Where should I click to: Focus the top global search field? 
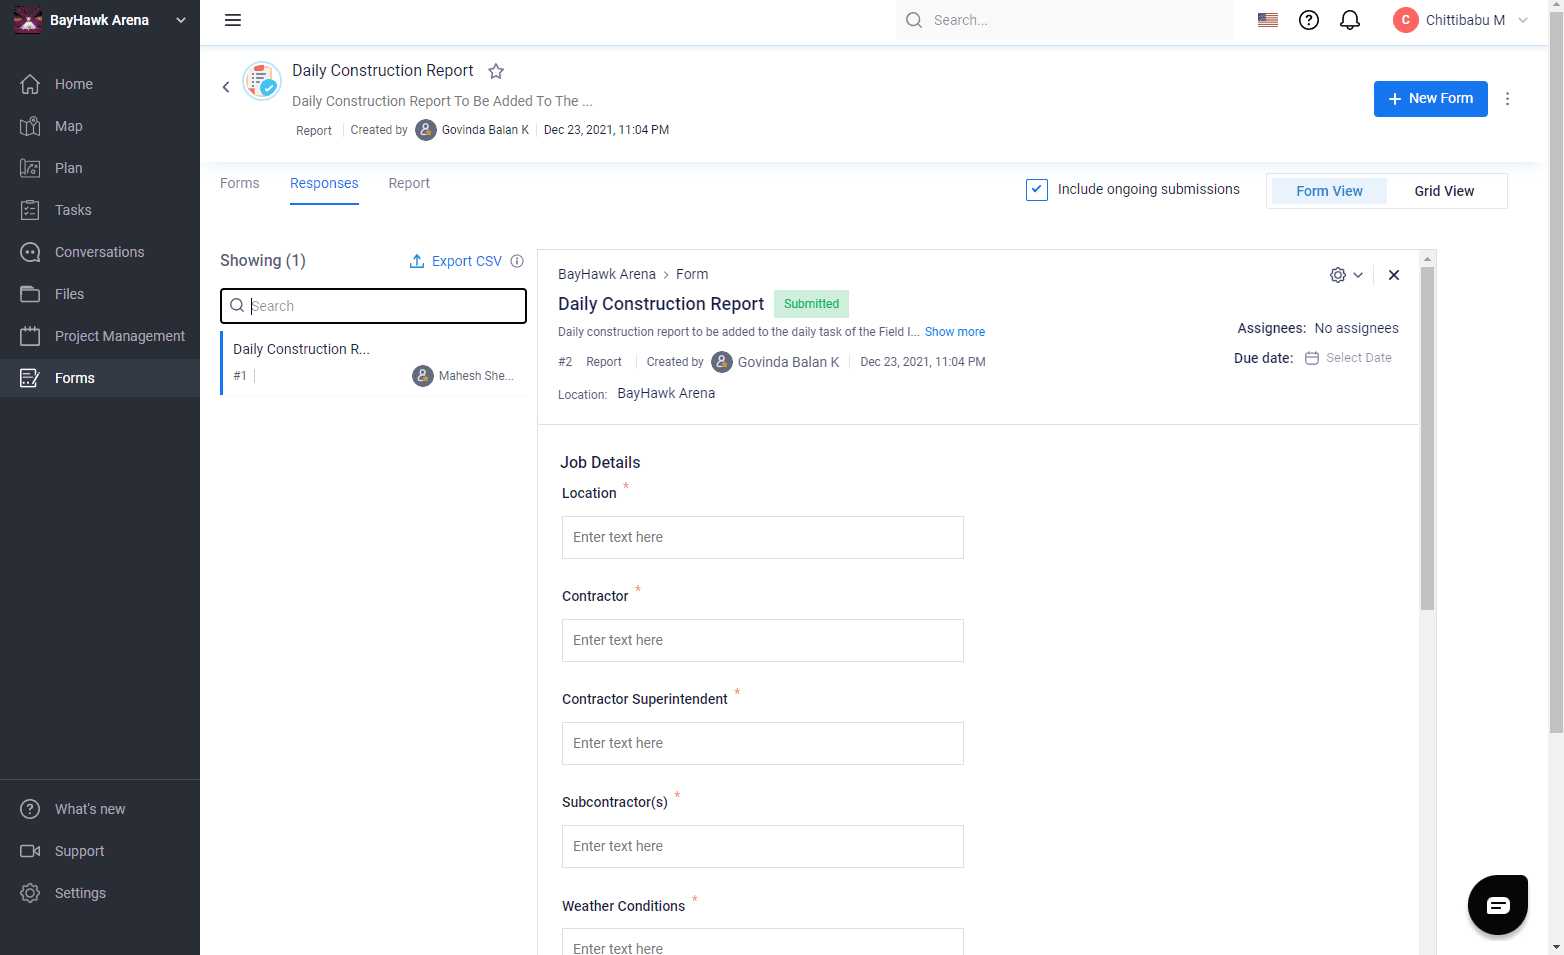click(x=1065, y=20)
